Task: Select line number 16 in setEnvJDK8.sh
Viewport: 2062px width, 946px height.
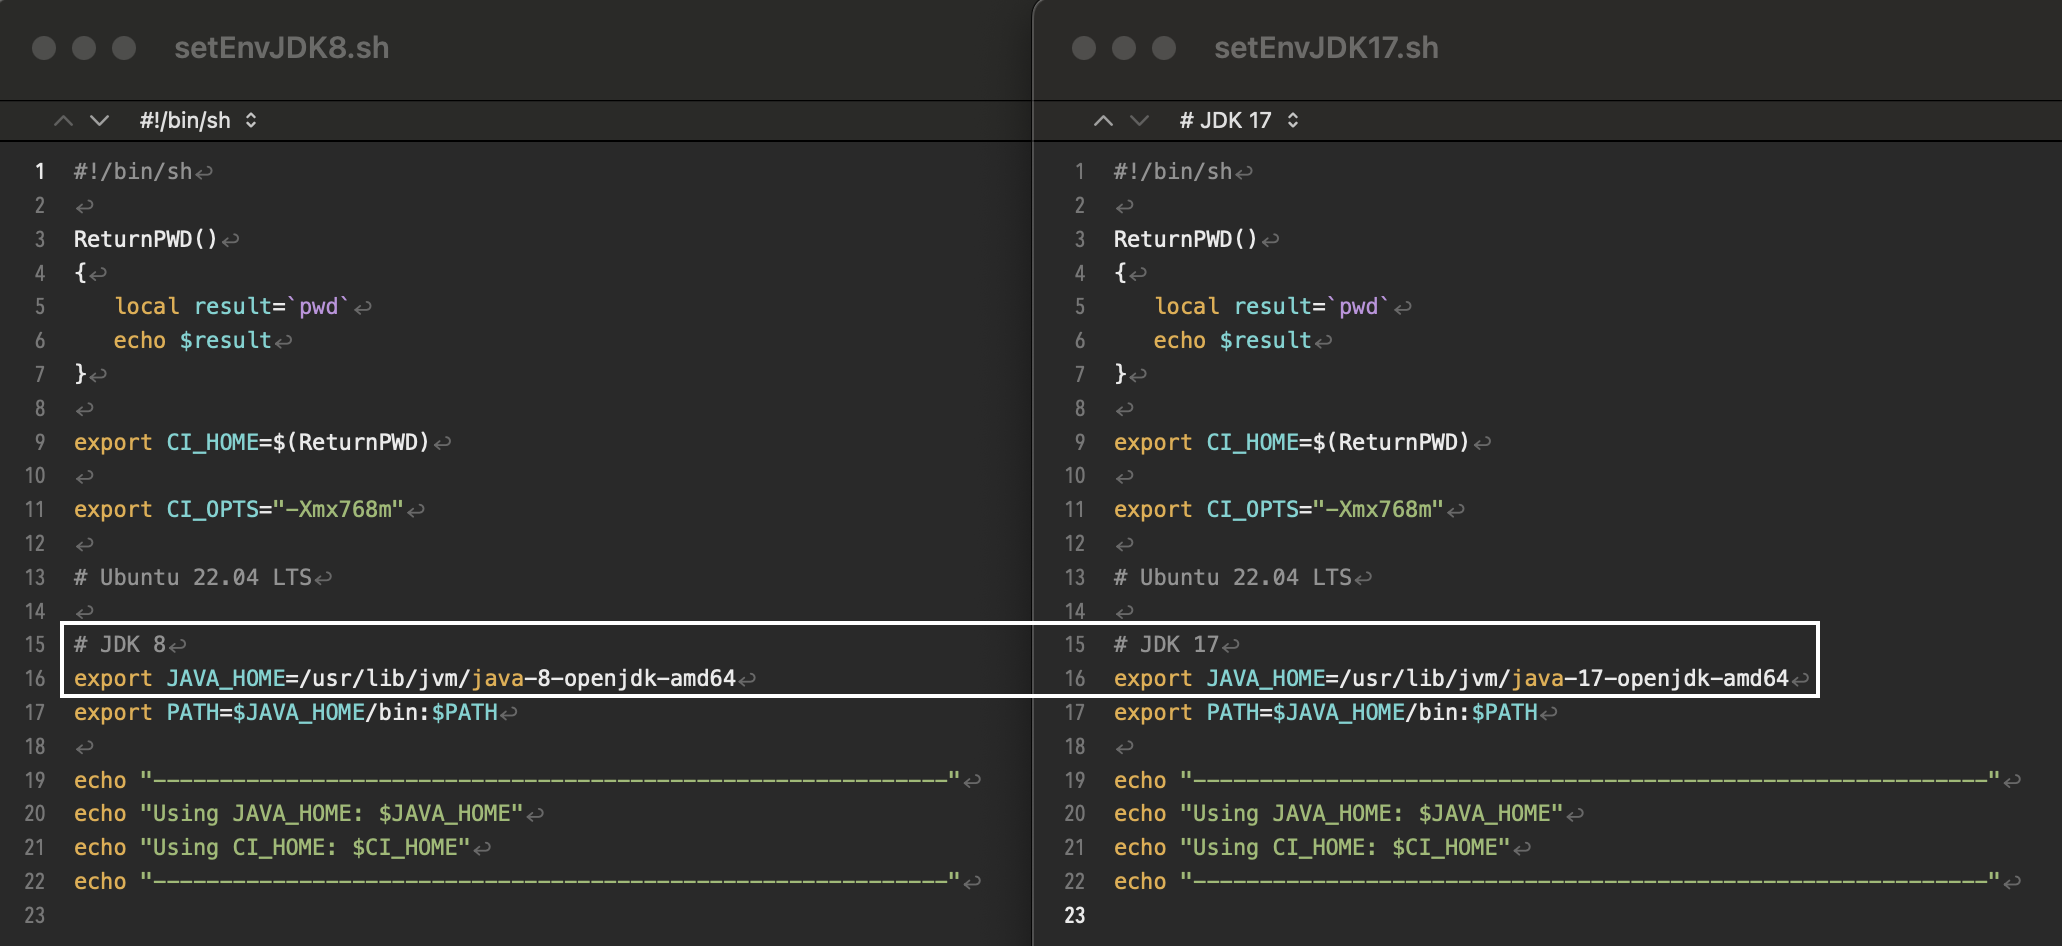Action: coord(35,679)
